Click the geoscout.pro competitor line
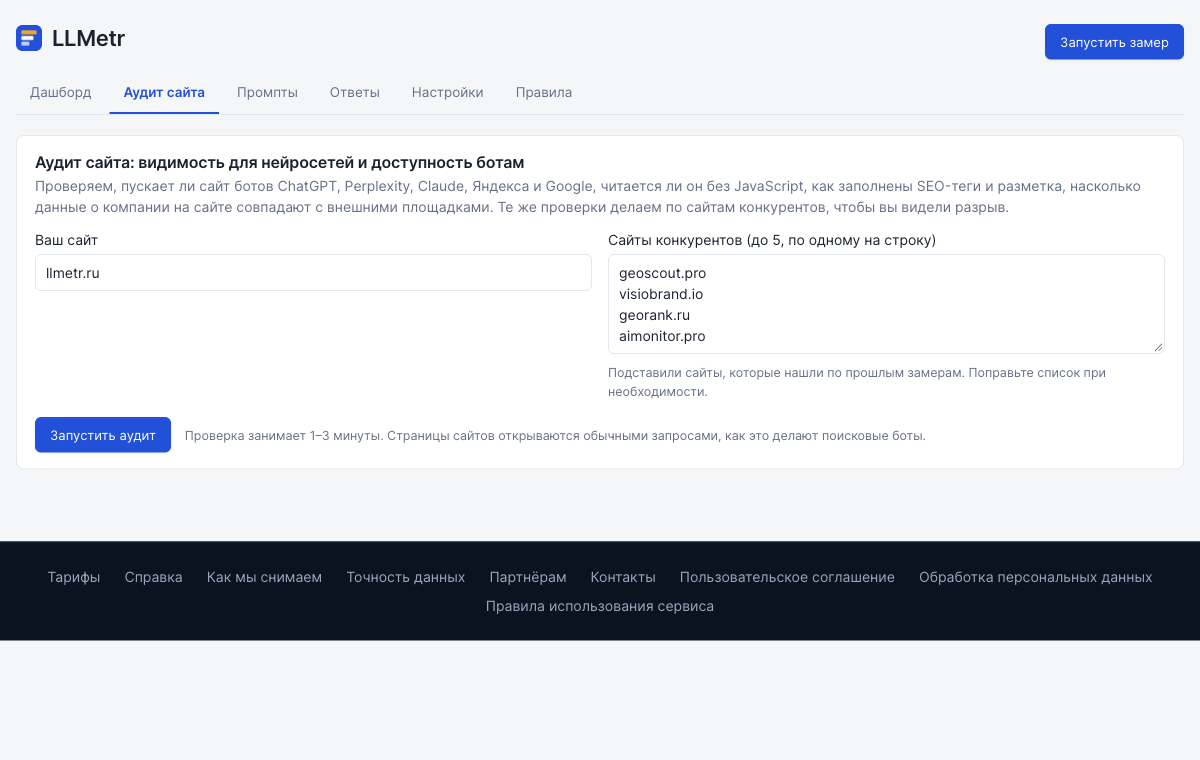Viewport: 1200px width, 760px height. pyautogui.click(x=663, y=273)
